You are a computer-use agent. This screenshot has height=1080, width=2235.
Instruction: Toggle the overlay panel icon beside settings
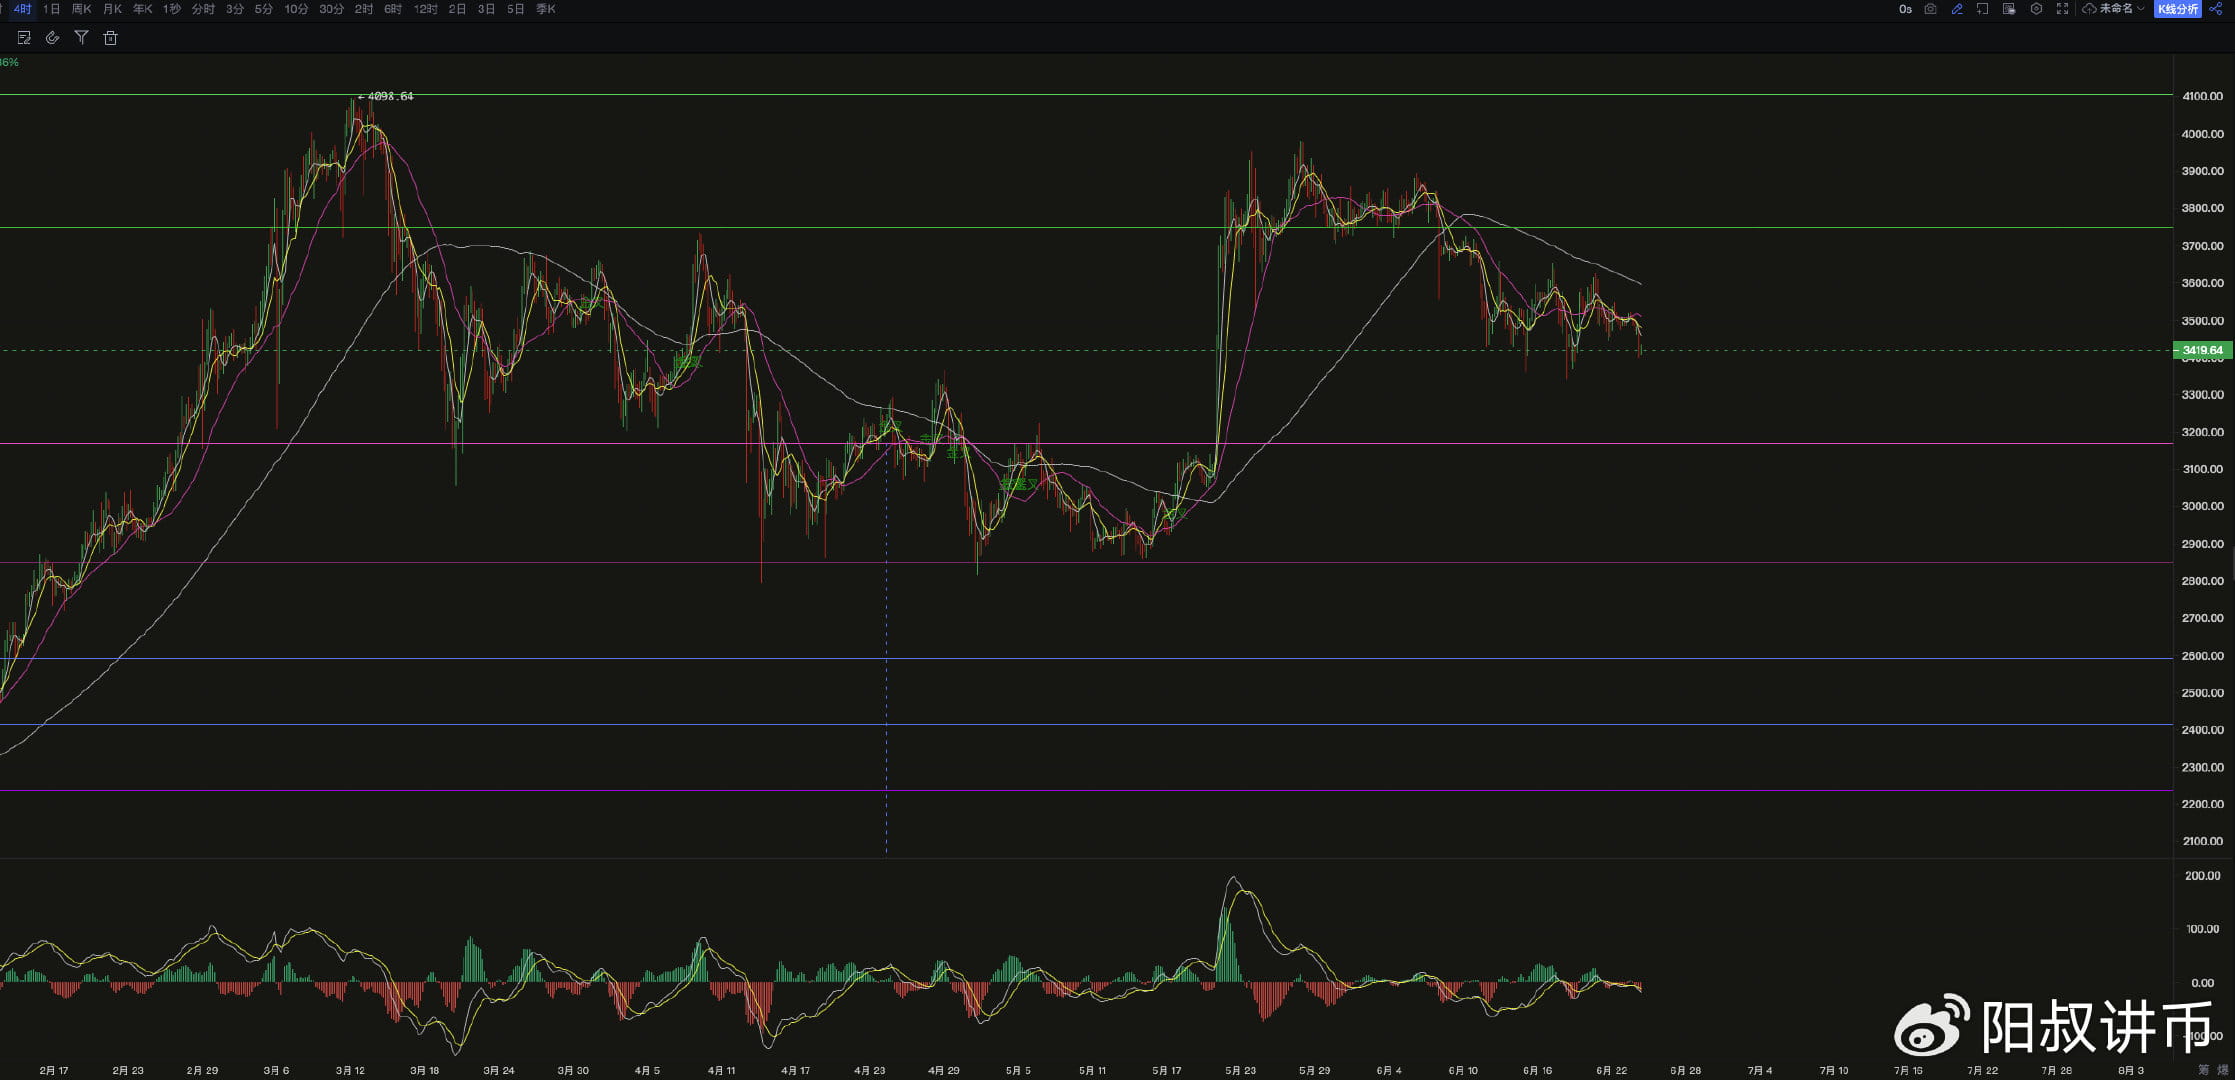[2009, 9]
